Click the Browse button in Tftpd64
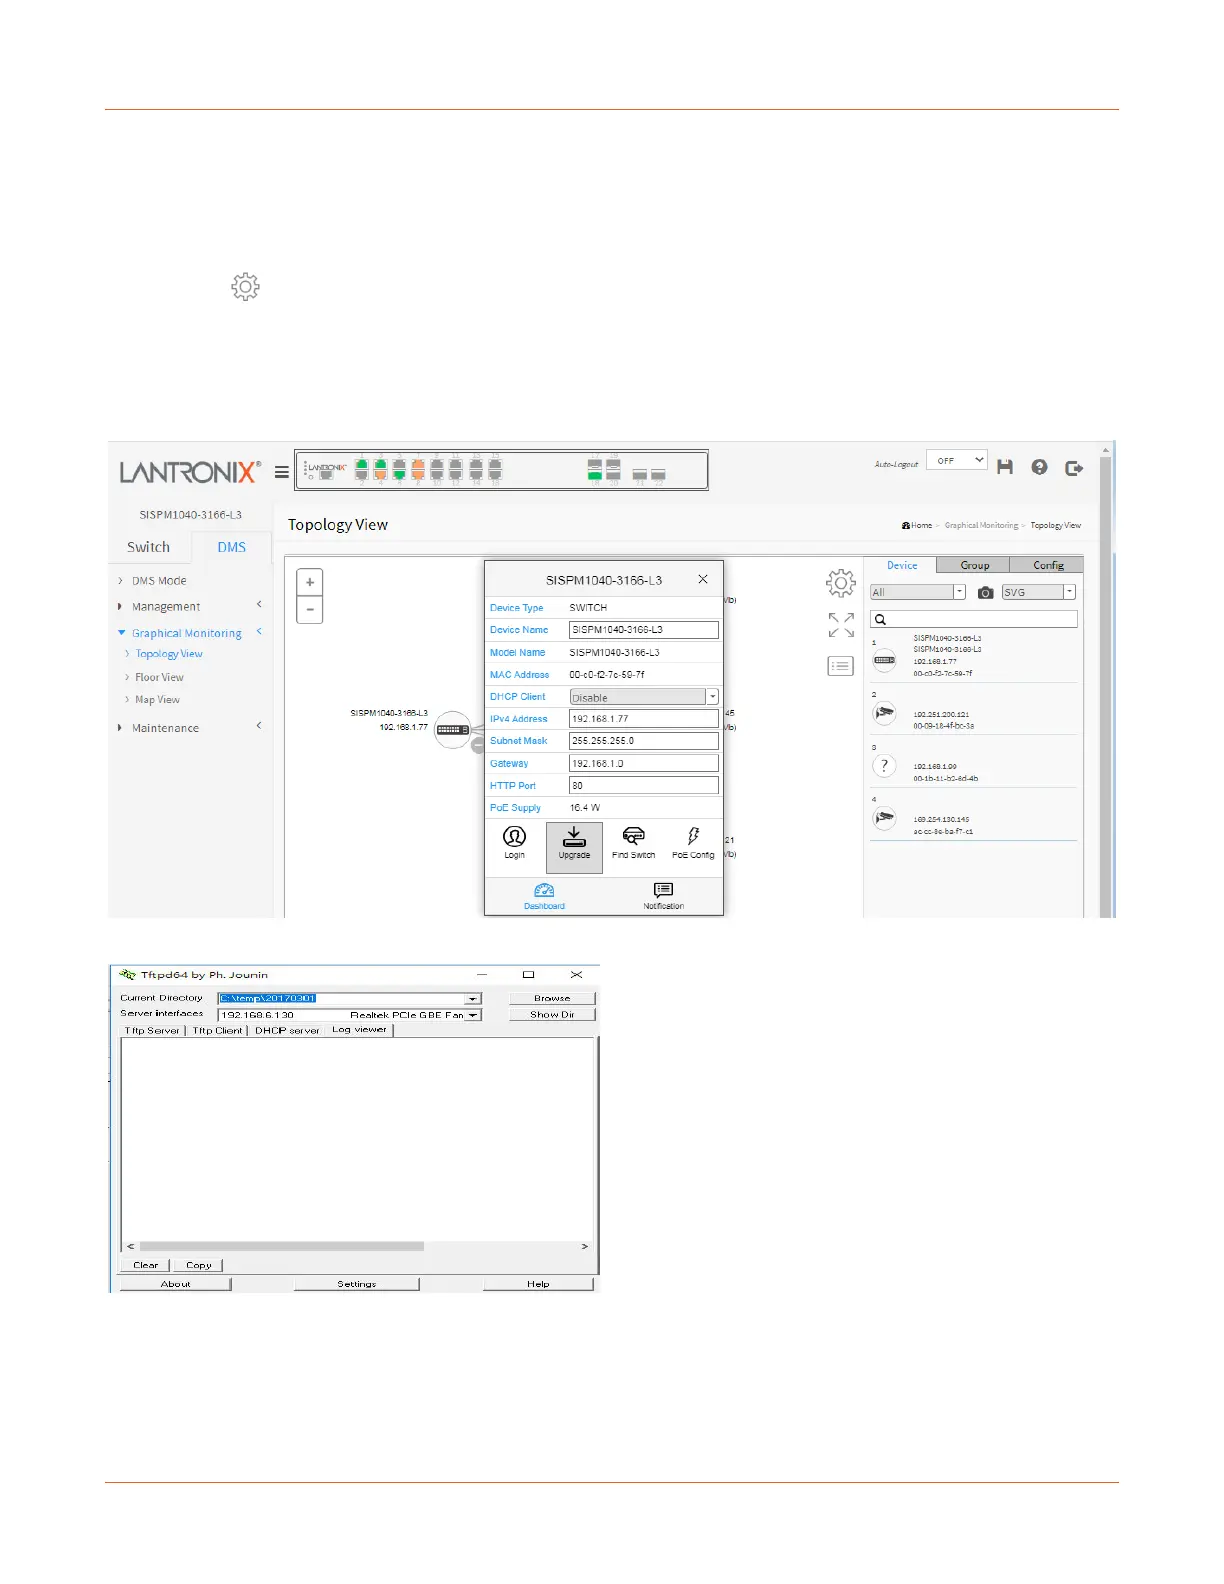The height and width of the screenshot is (1584, 1224). (552, 998)
